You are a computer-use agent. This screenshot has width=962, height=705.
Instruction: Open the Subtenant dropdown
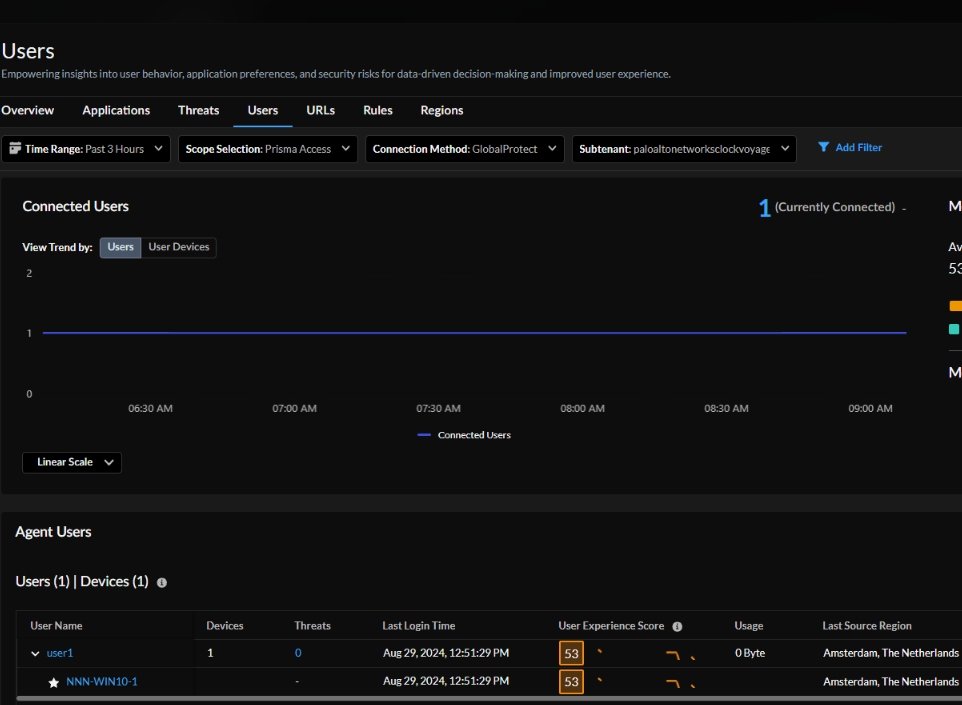(x=684, y=147)
